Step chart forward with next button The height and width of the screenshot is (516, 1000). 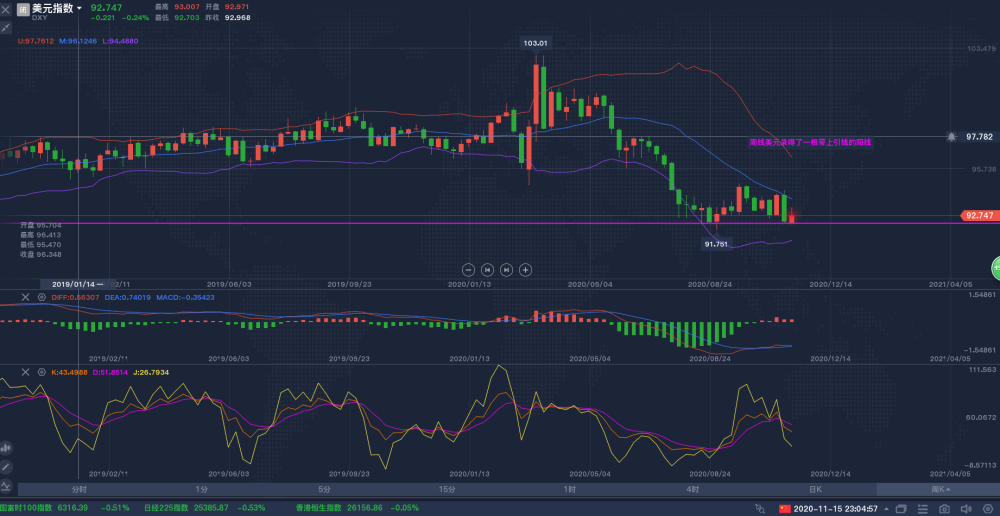click(x=506, y=269)
